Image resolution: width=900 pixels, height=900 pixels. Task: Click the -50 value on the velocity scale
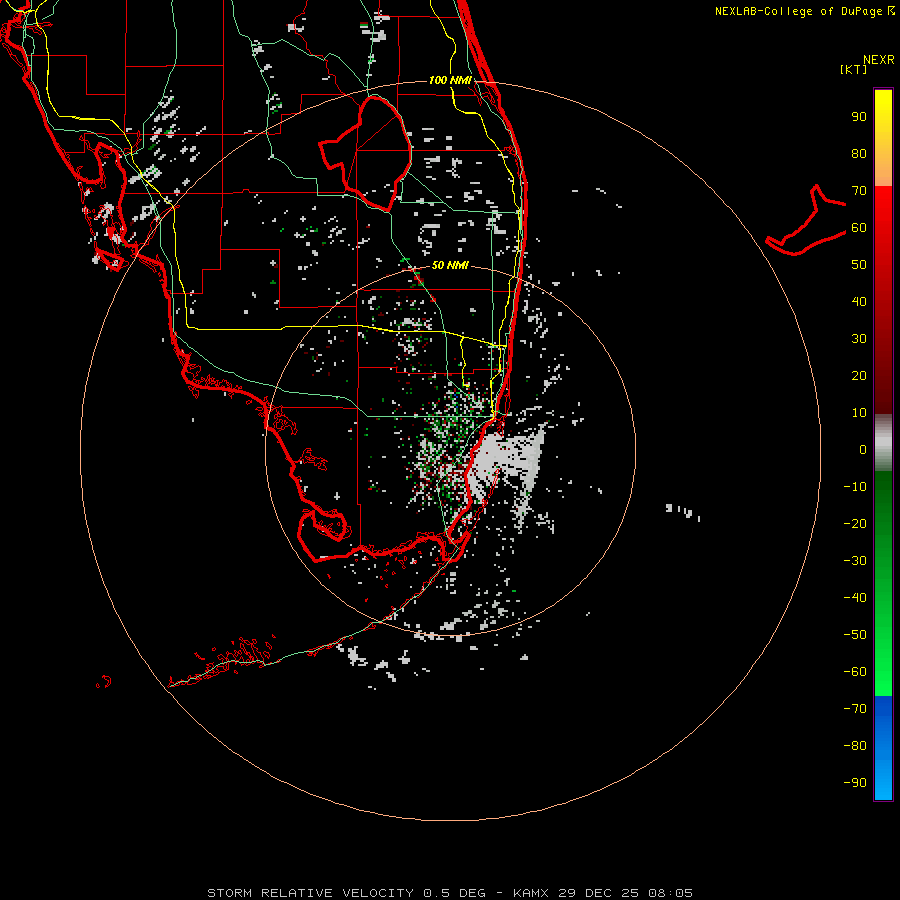855,635
